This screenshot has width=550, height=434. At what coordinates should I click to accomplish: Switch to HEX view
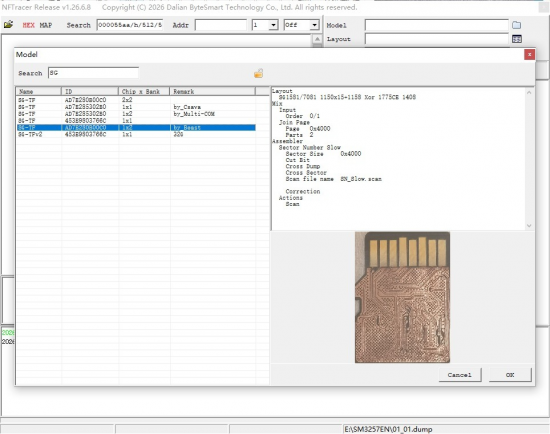click(x=28, y=25)
